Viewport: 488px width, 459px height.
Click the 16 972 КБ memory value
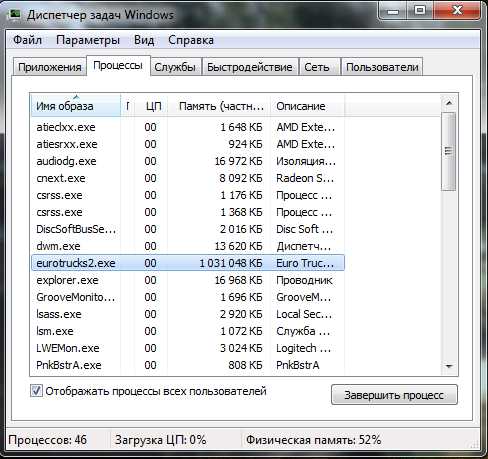click(238, 161)
